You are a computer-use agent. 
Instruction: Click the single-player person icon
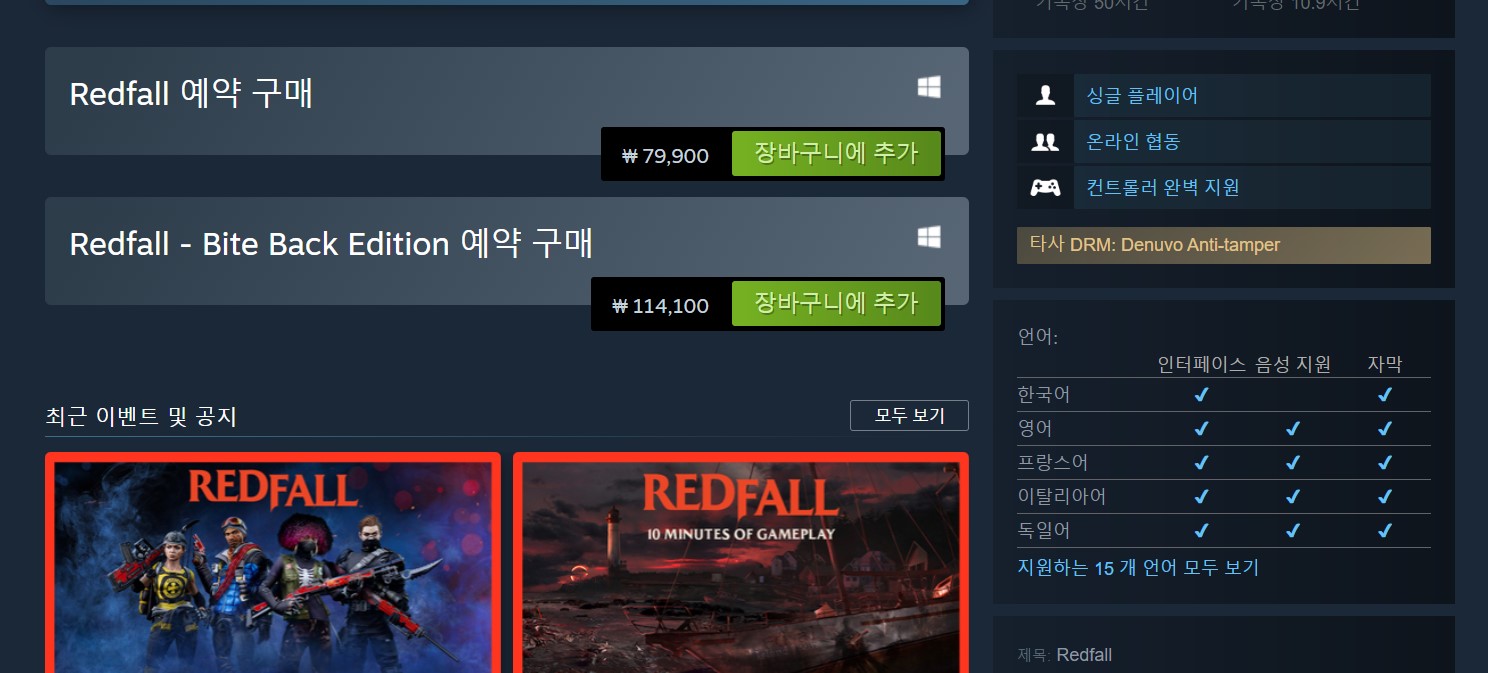pos(1045,95)
